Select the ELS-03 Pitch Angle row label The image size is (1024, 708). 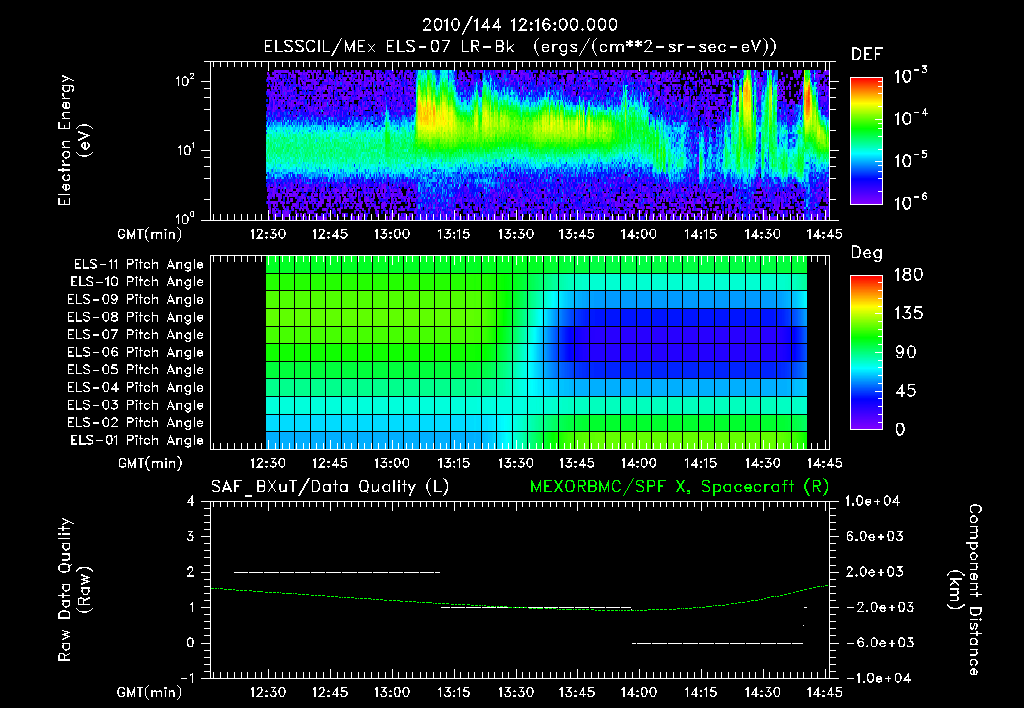tap(135, 405)
